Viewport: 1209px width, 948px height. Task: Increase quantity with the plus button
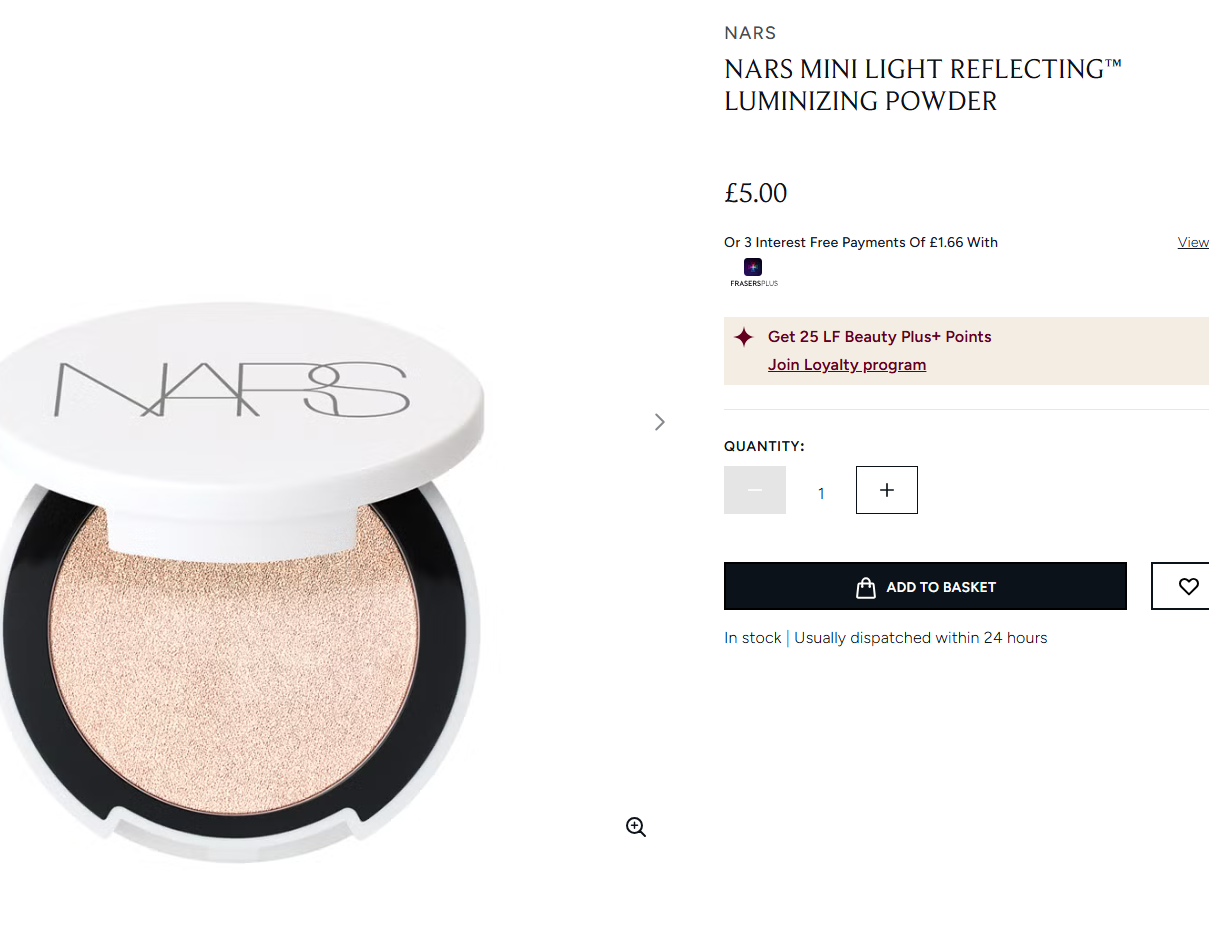[x=887, y=490]
